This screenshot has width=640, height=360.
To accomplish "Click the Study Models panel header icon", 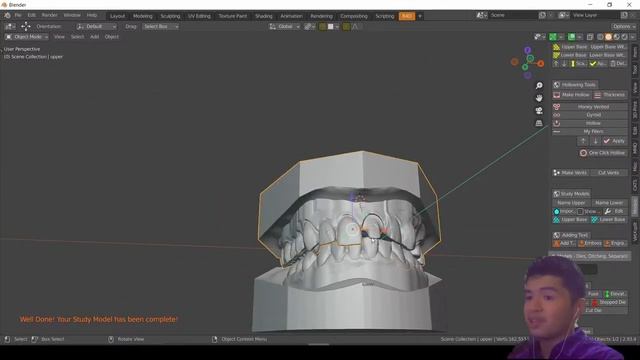I will (x=557, y=194).
